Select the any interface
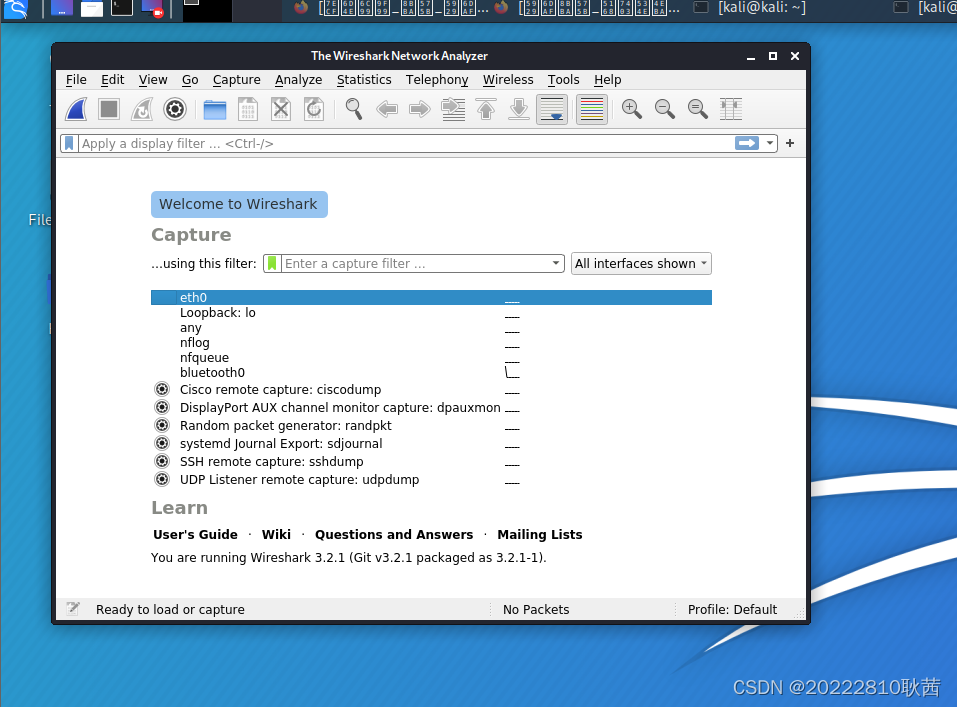 click(x=431, y=328)
